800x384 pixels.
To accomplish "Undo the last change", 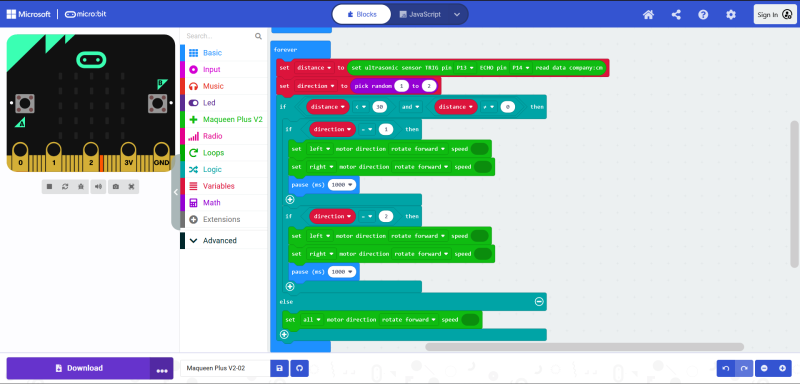I will coord(726,368).
